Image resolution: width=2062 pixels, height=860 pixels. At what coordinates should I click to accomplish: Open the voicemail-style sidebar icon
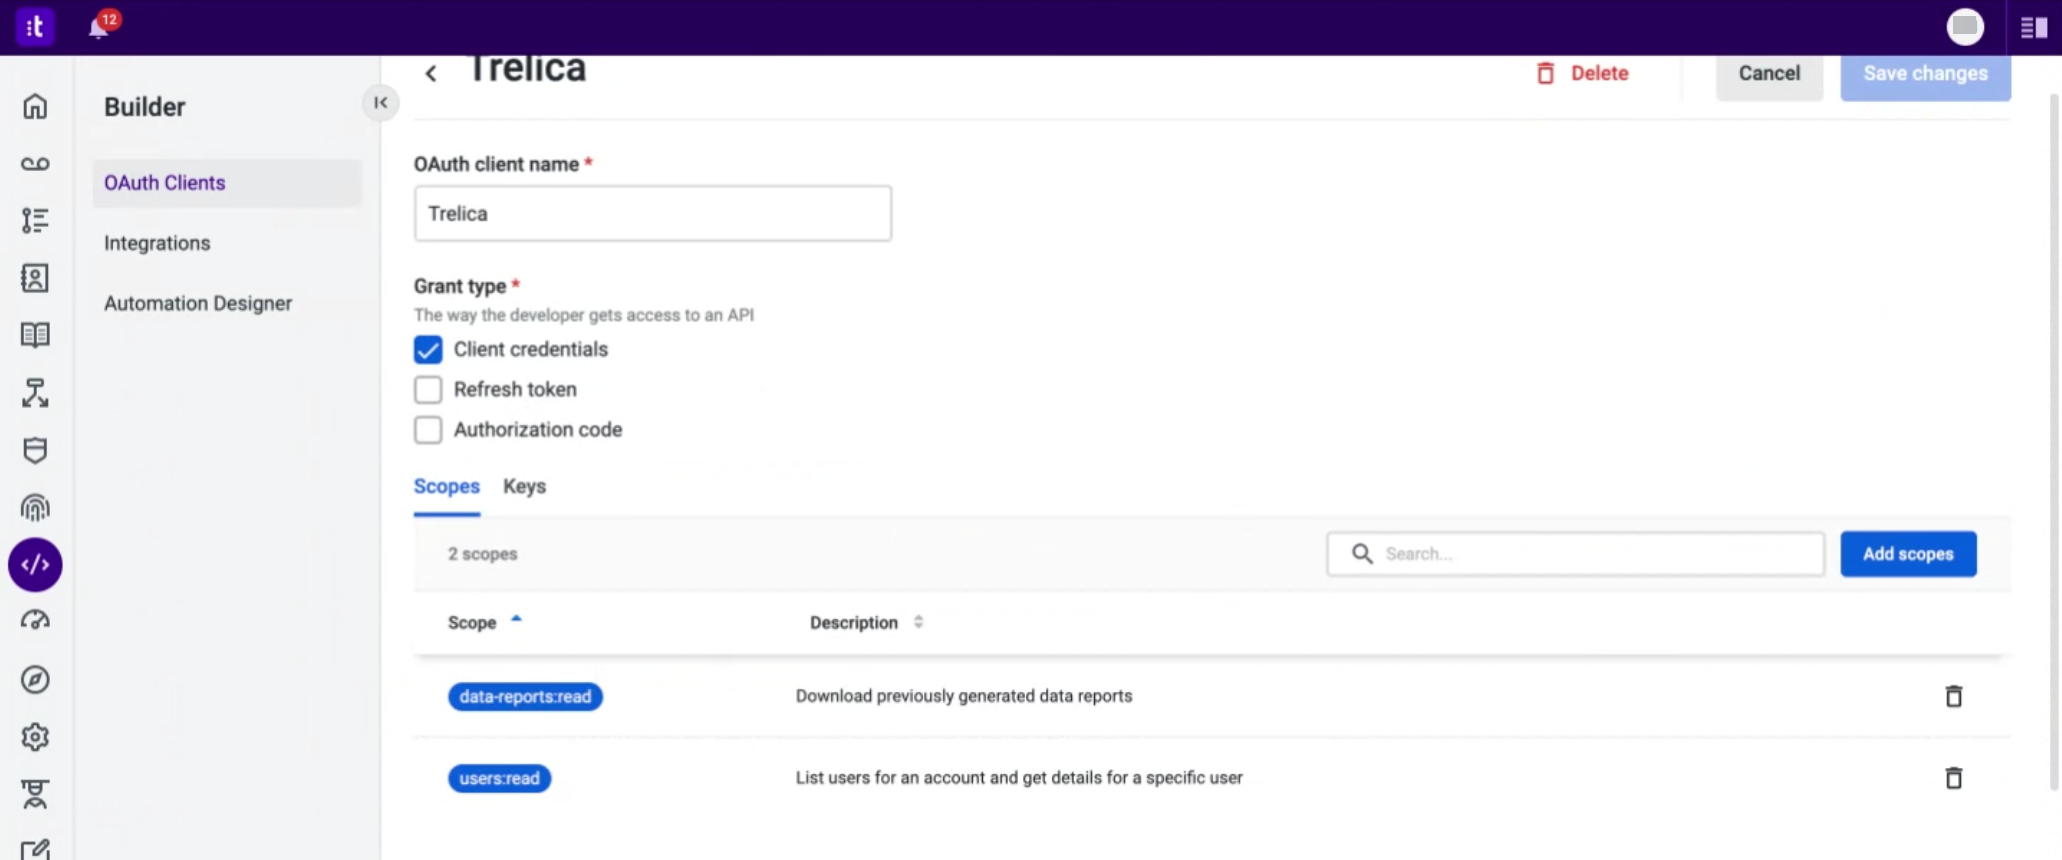point(35,164)
